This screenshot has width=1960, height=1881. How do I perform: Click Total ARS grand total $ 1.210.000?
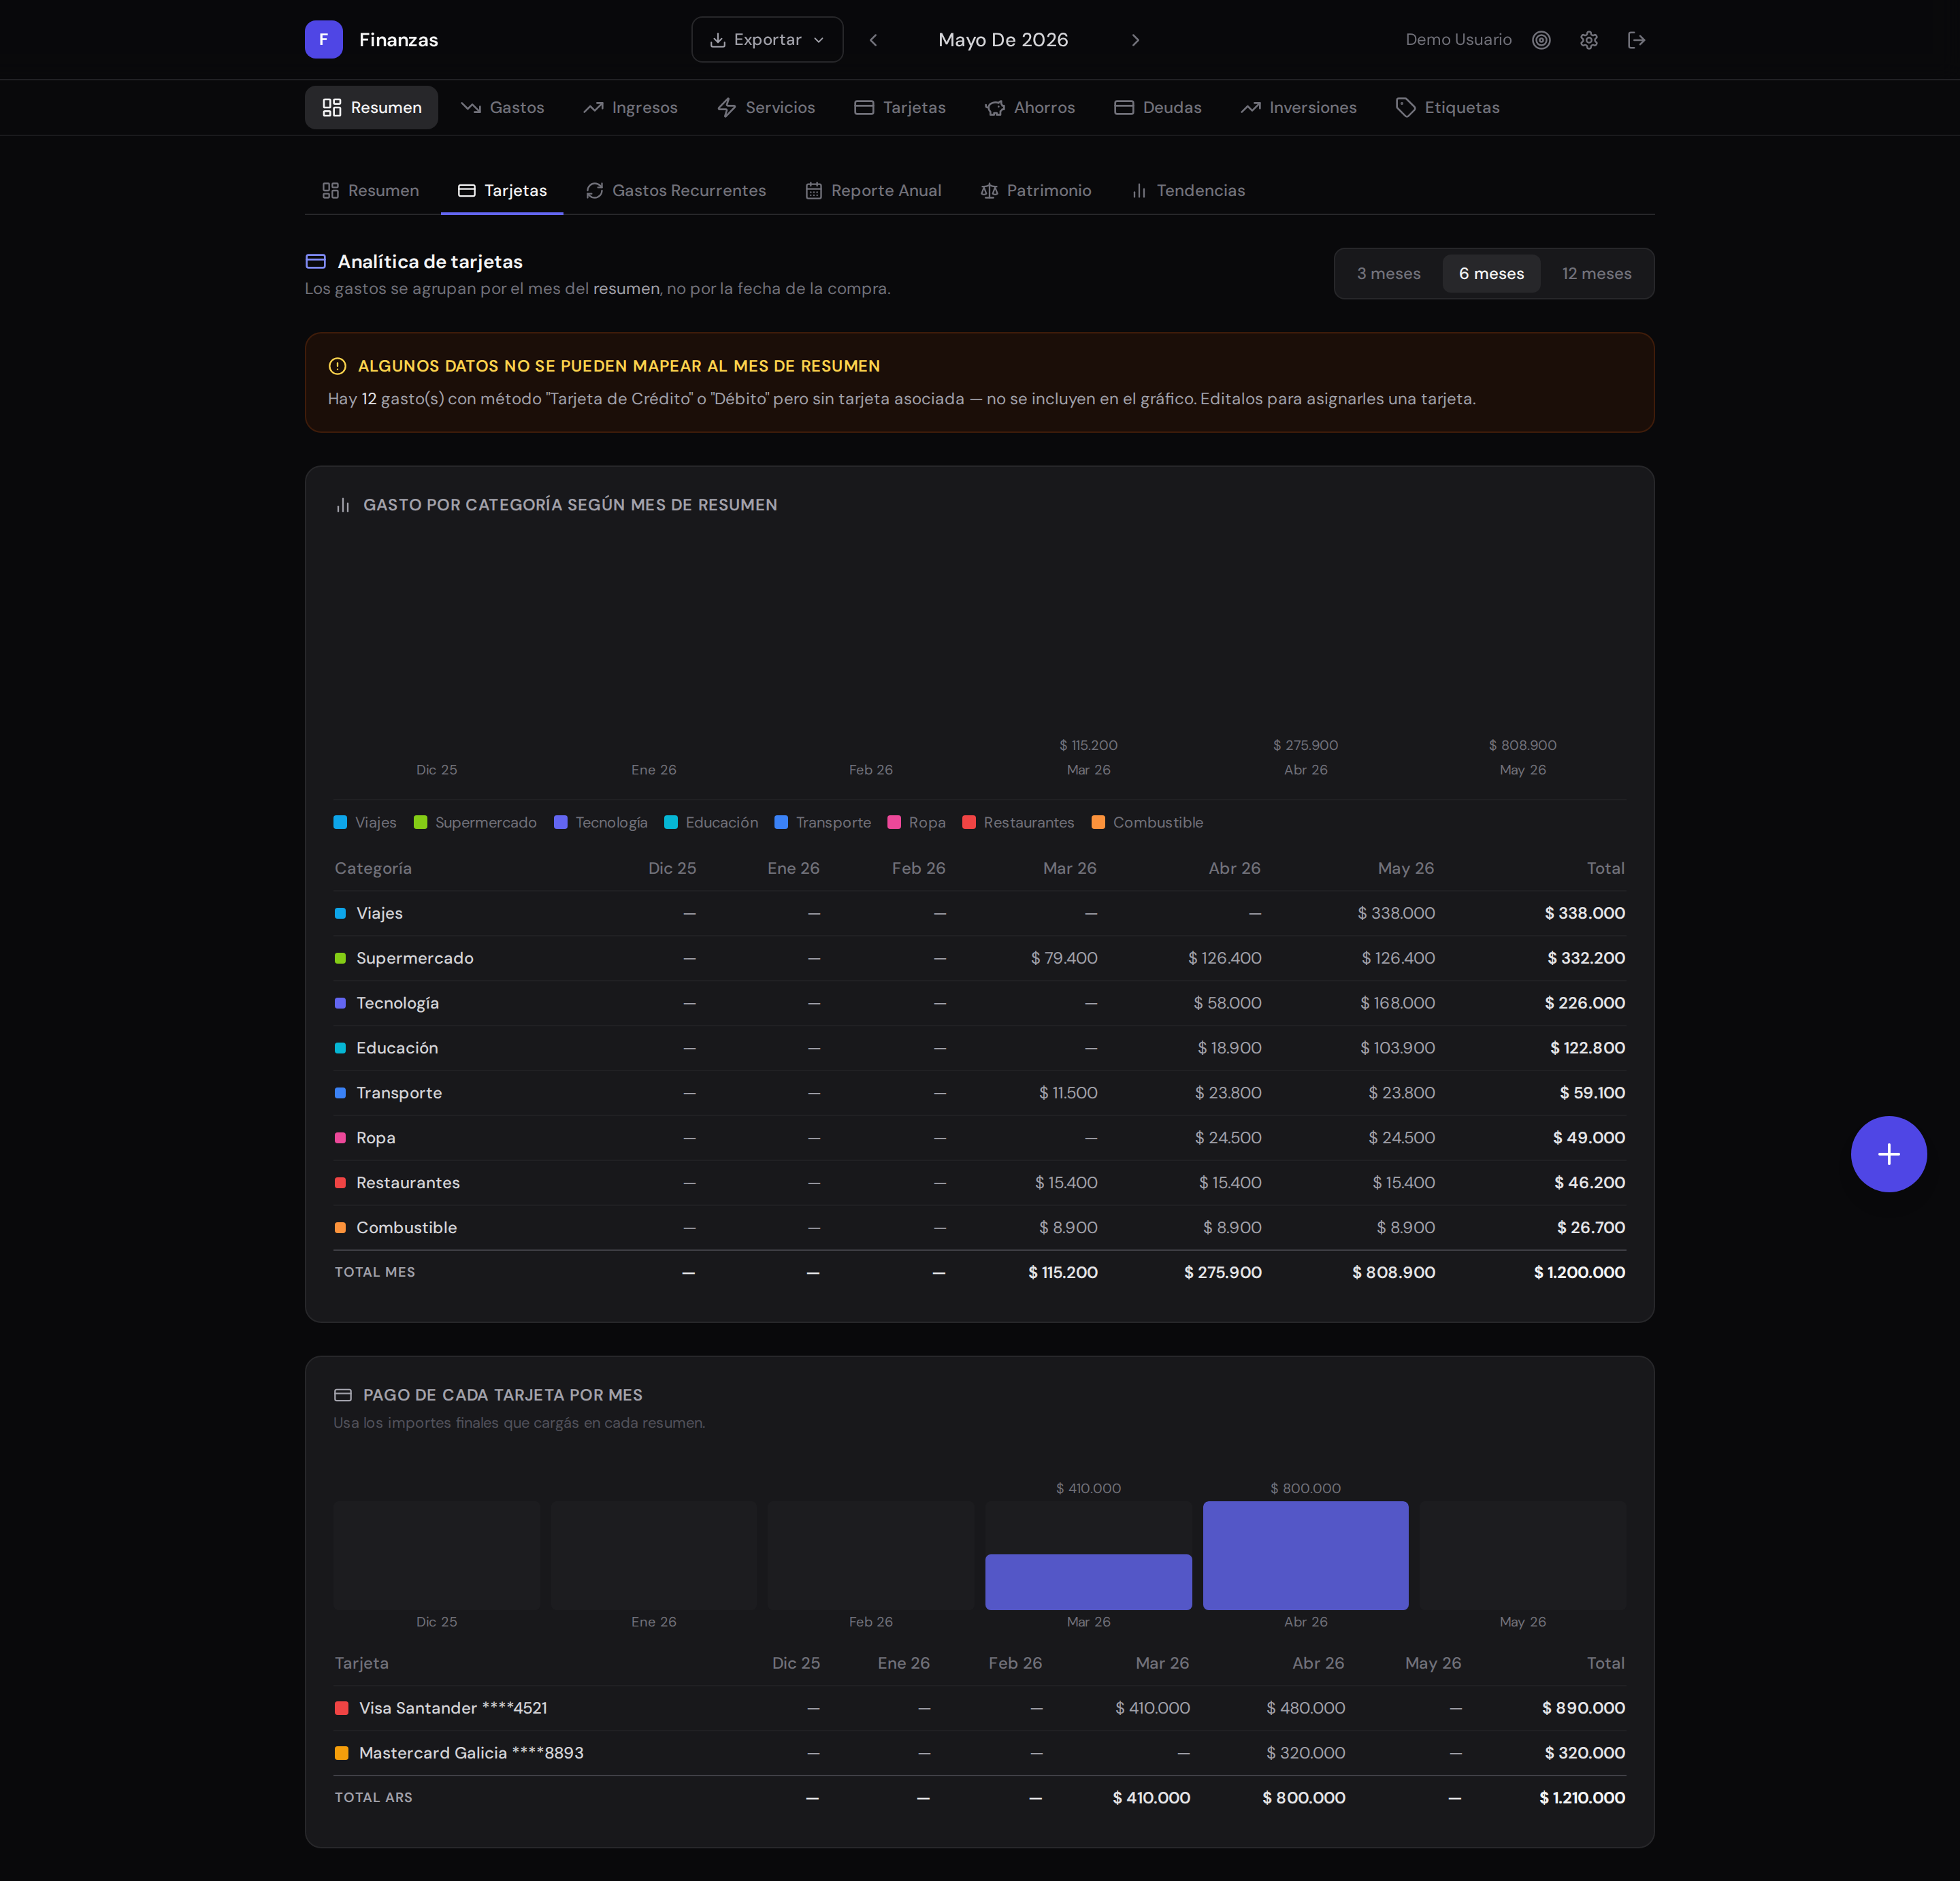[1582, 1799]
